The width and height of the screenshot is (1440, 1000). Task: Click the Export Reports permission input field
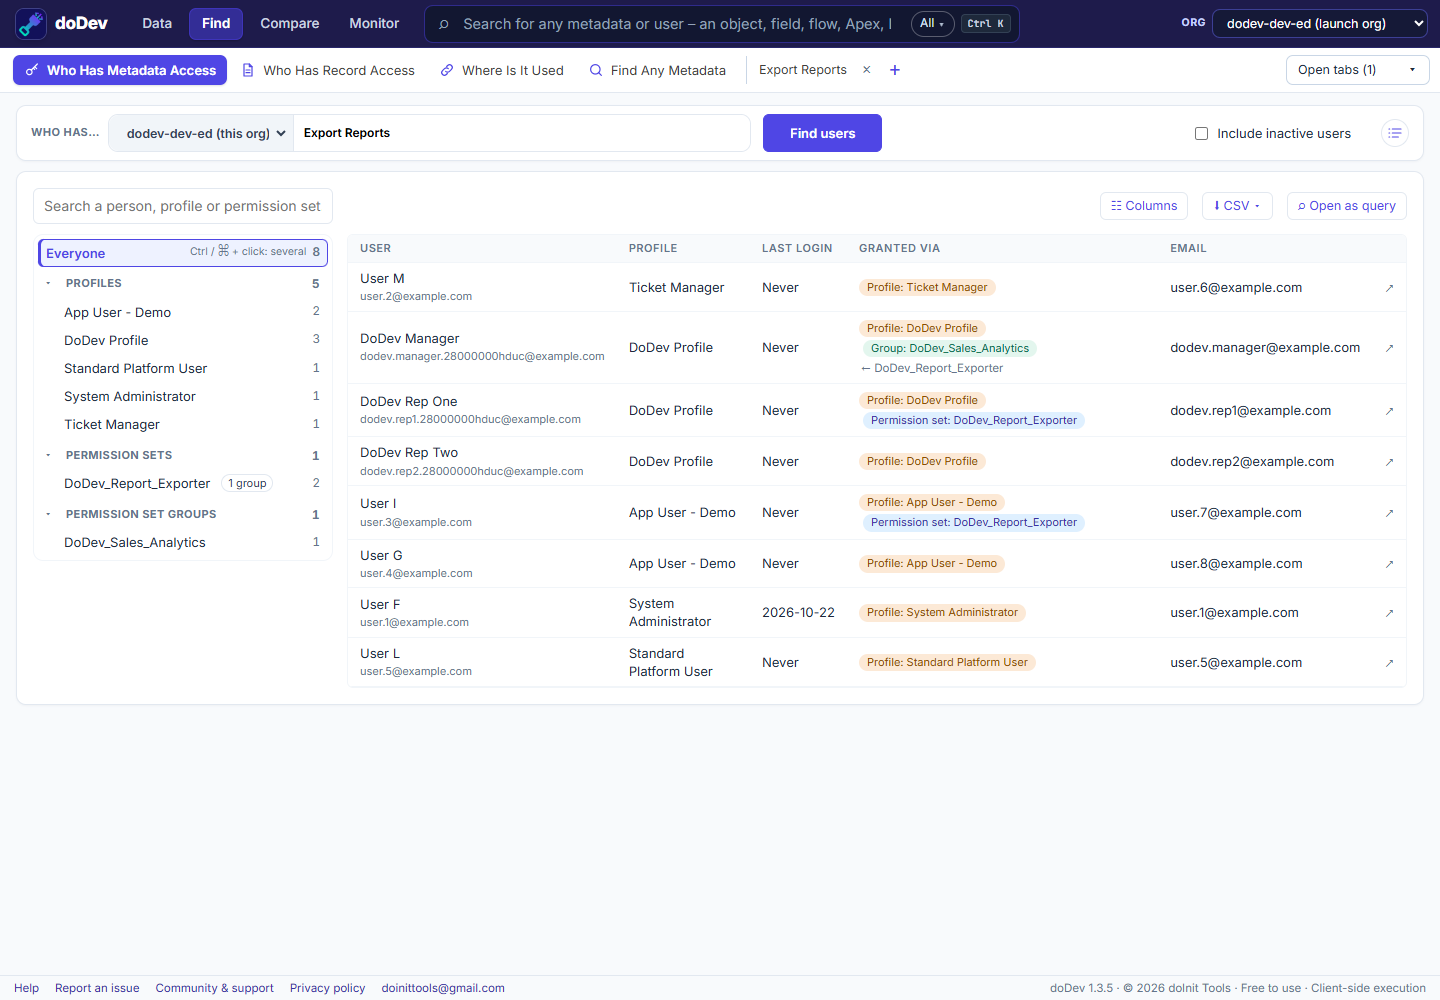tap(521, 133)
